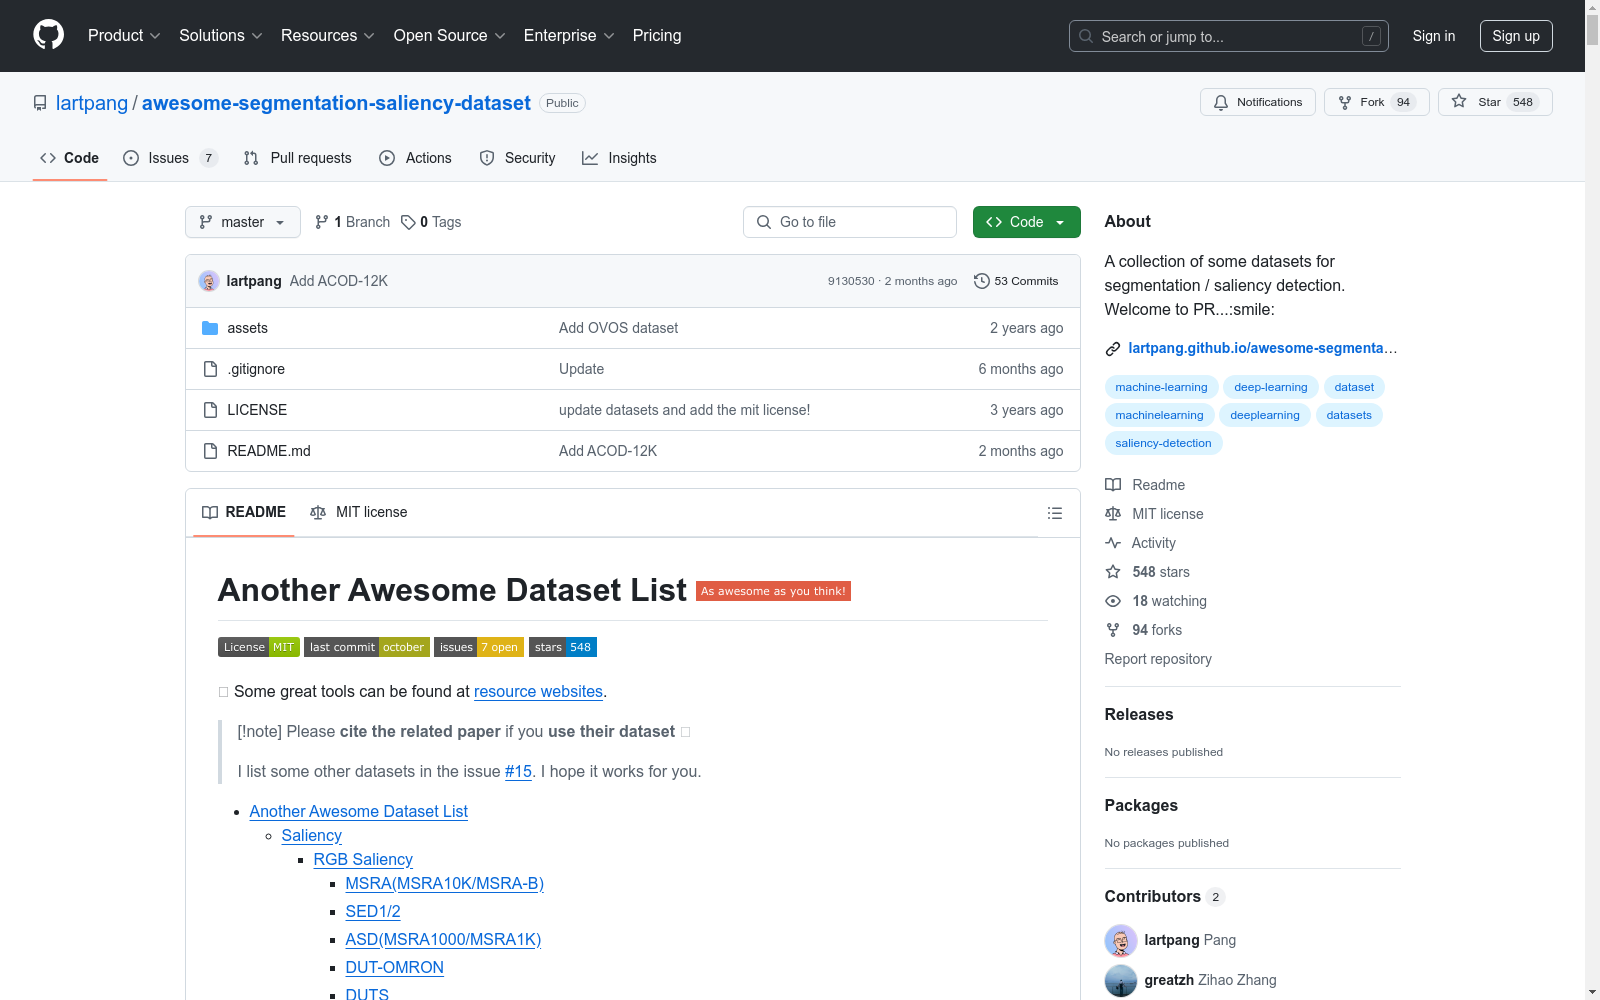Expand the Enterprise menu
The width and height of the screenshot is (1600, 1000).
569,35
